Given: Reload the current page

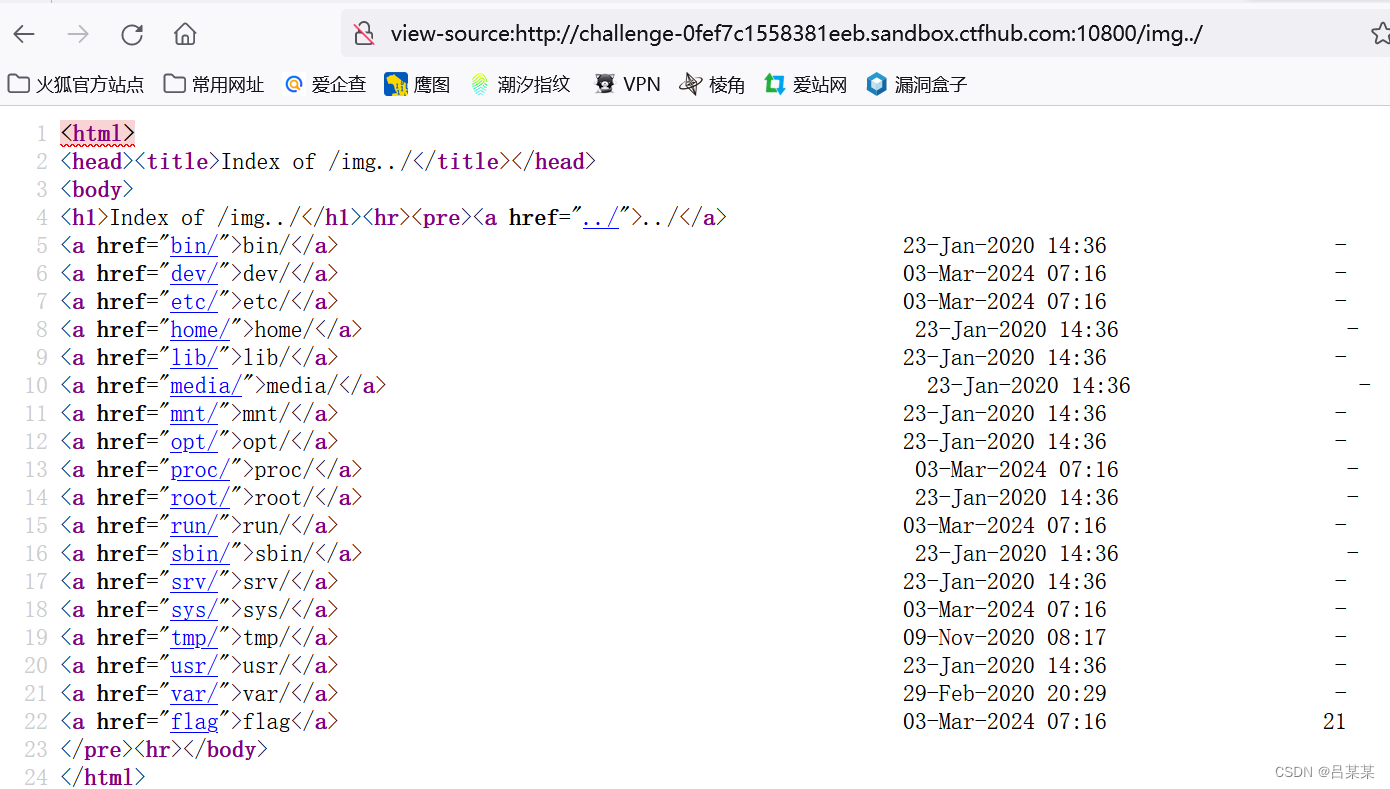Looking at the screenshot, I should [131, 33].
